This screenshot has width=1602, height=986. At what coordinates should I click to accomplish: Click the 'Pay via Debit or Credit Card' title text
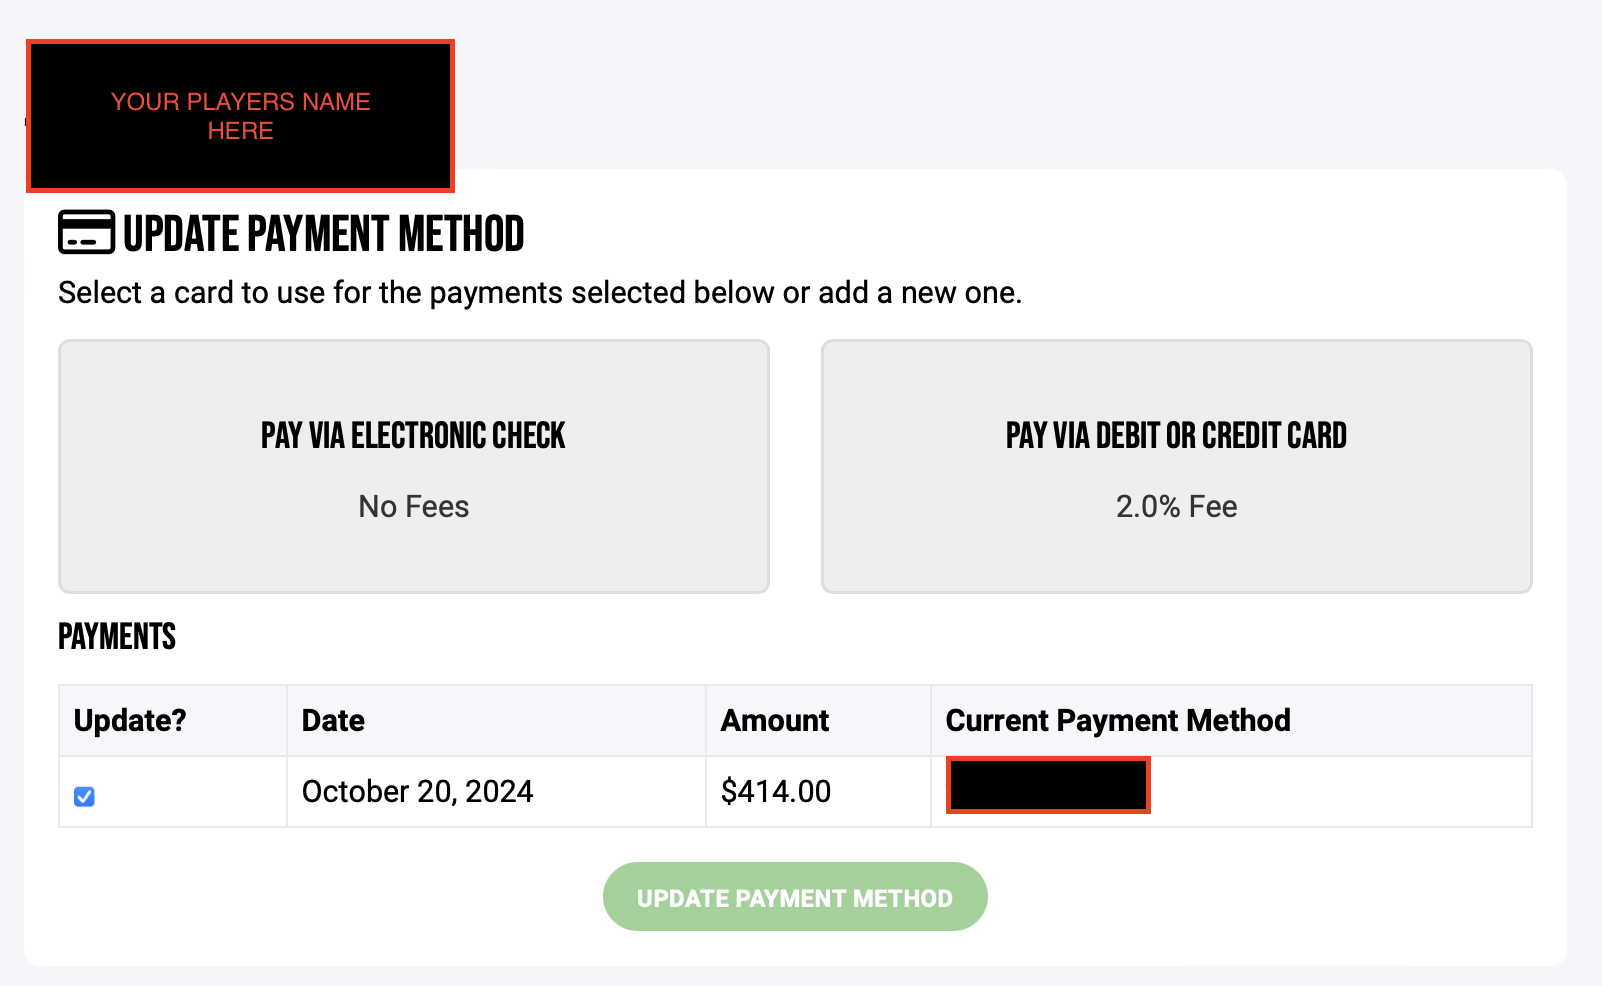pyautogui.click(x=1176, y=436)
